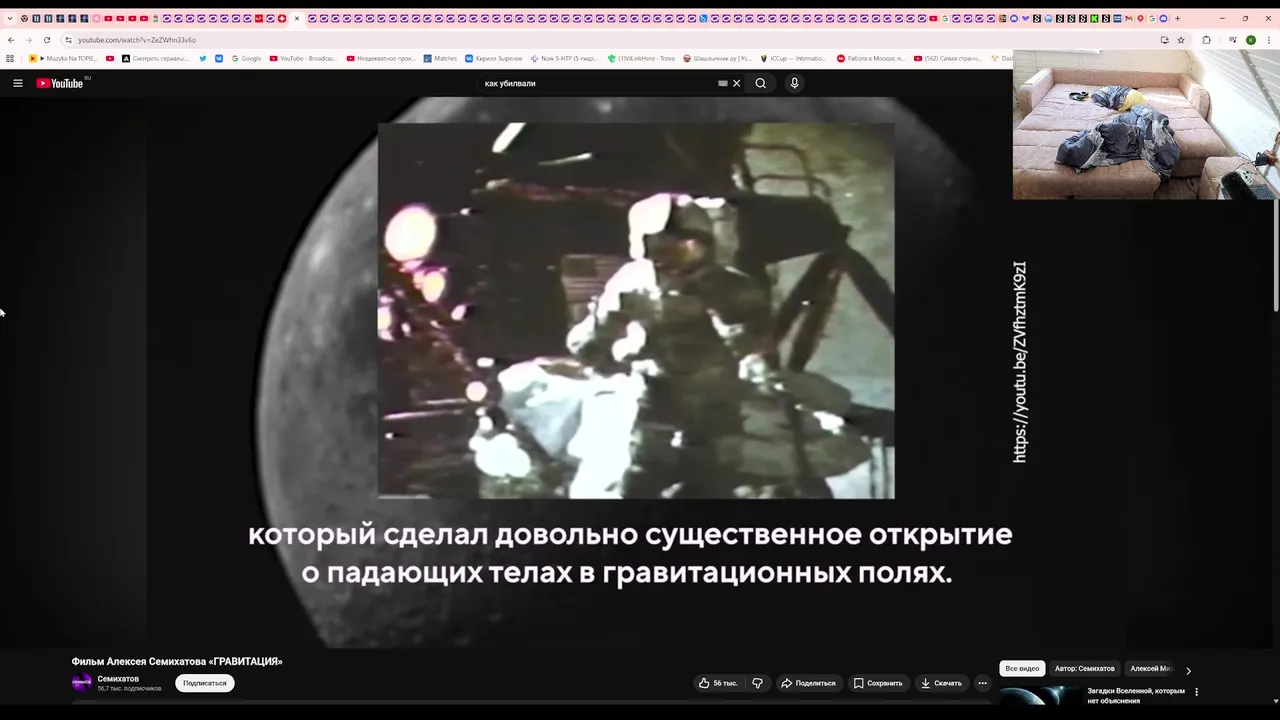Open the Chrome three-dot menu
Viewport: 1280px width, 720px height.
pos(1270,40)
